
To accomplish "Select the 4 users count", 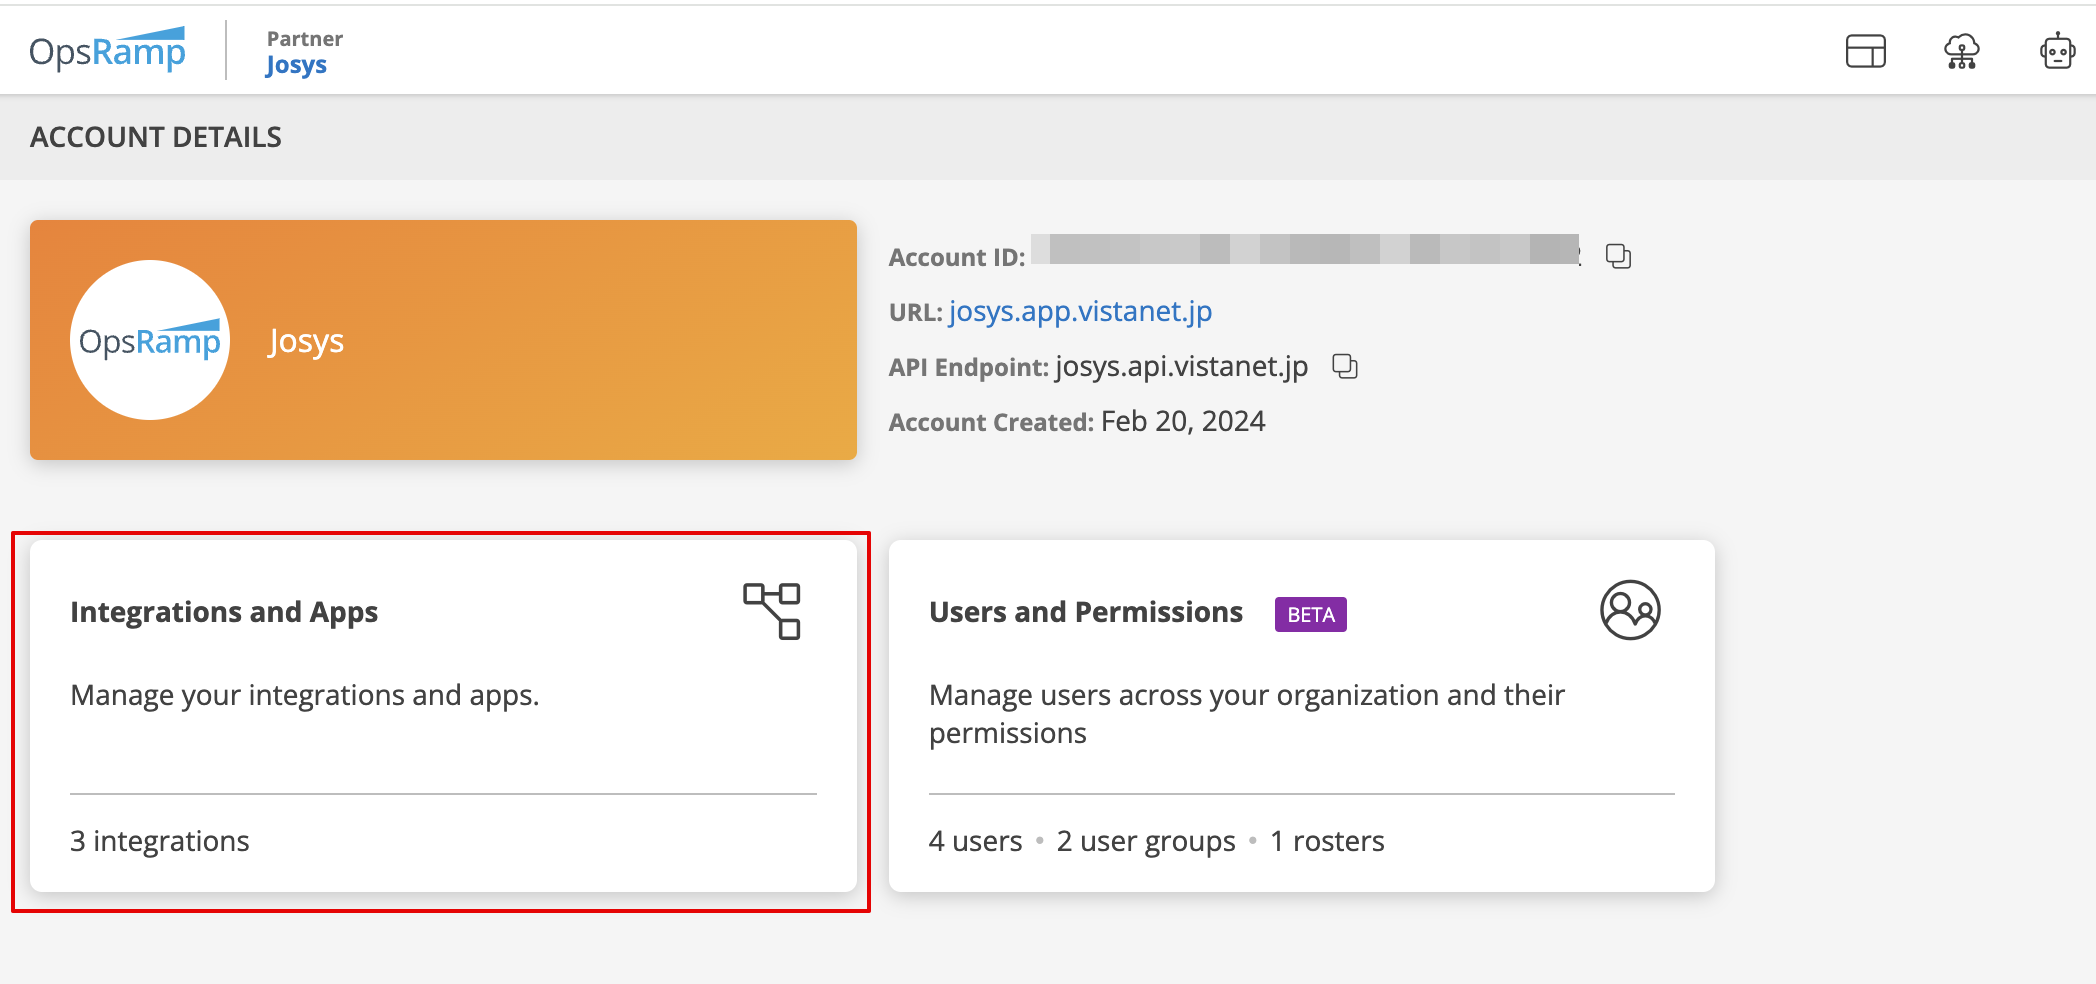I will (x=975, y=841).
